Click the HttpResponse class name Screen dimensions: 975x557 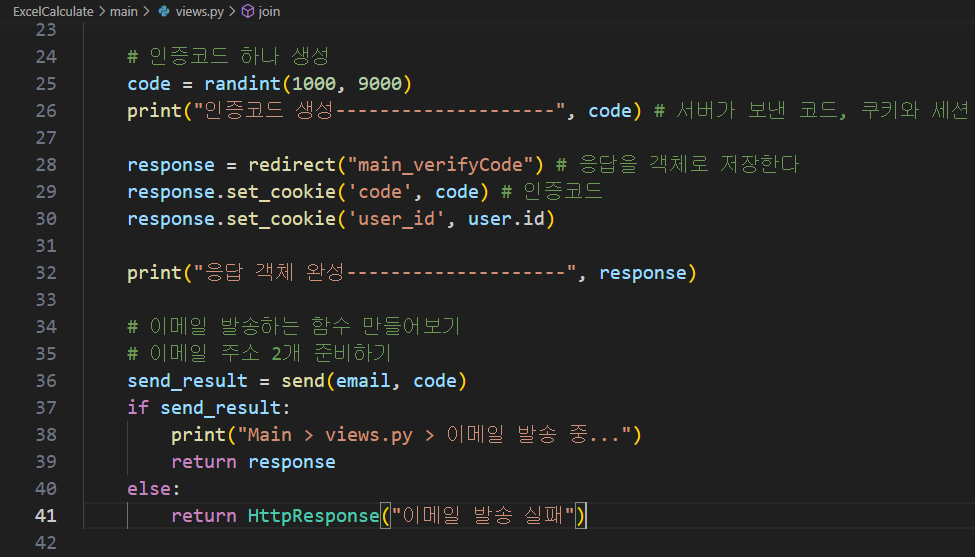[x=314, y=516]
